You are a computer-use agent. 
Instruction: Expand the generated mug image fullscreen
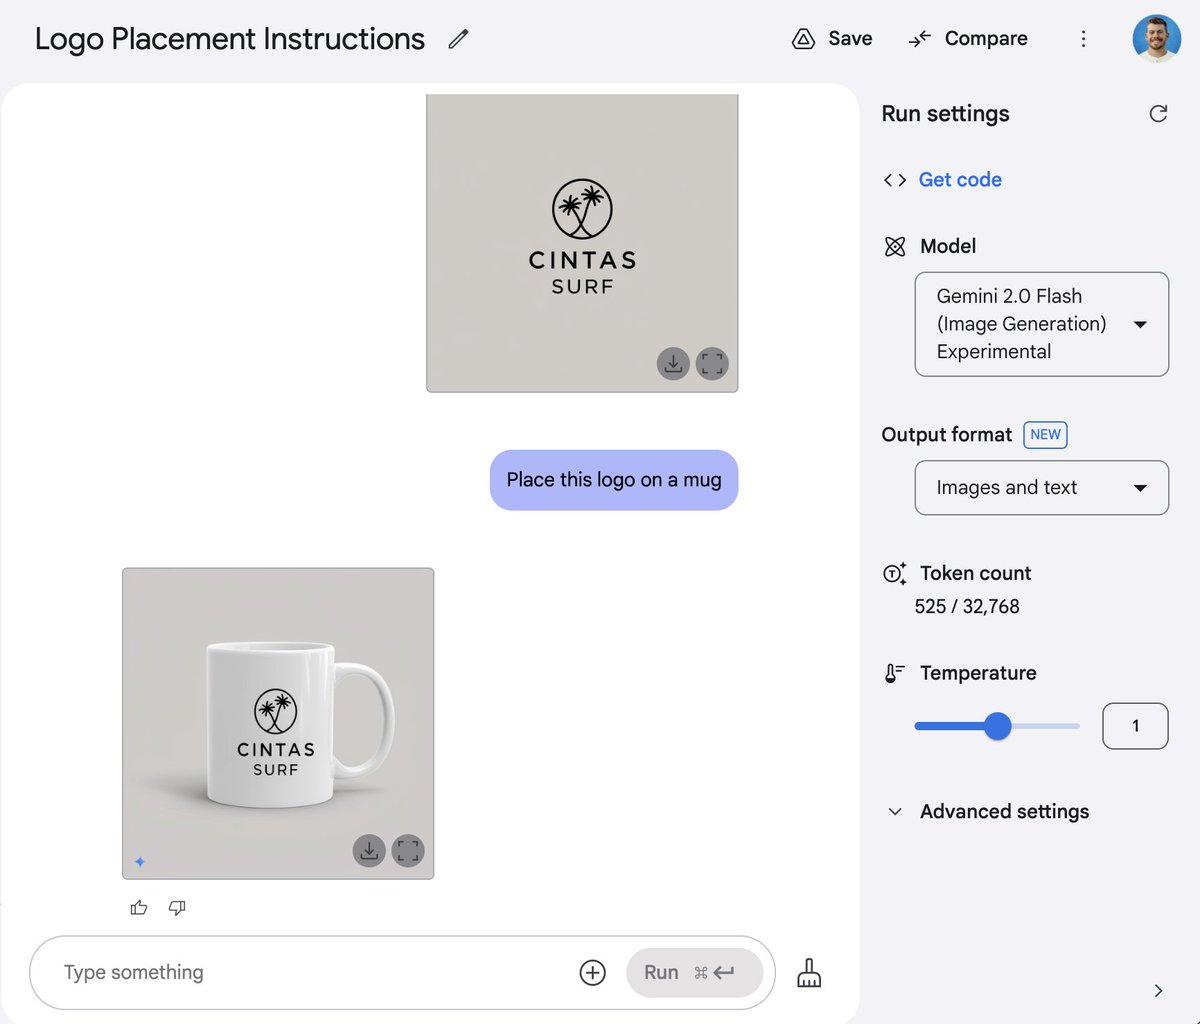(x=408, y=851)
